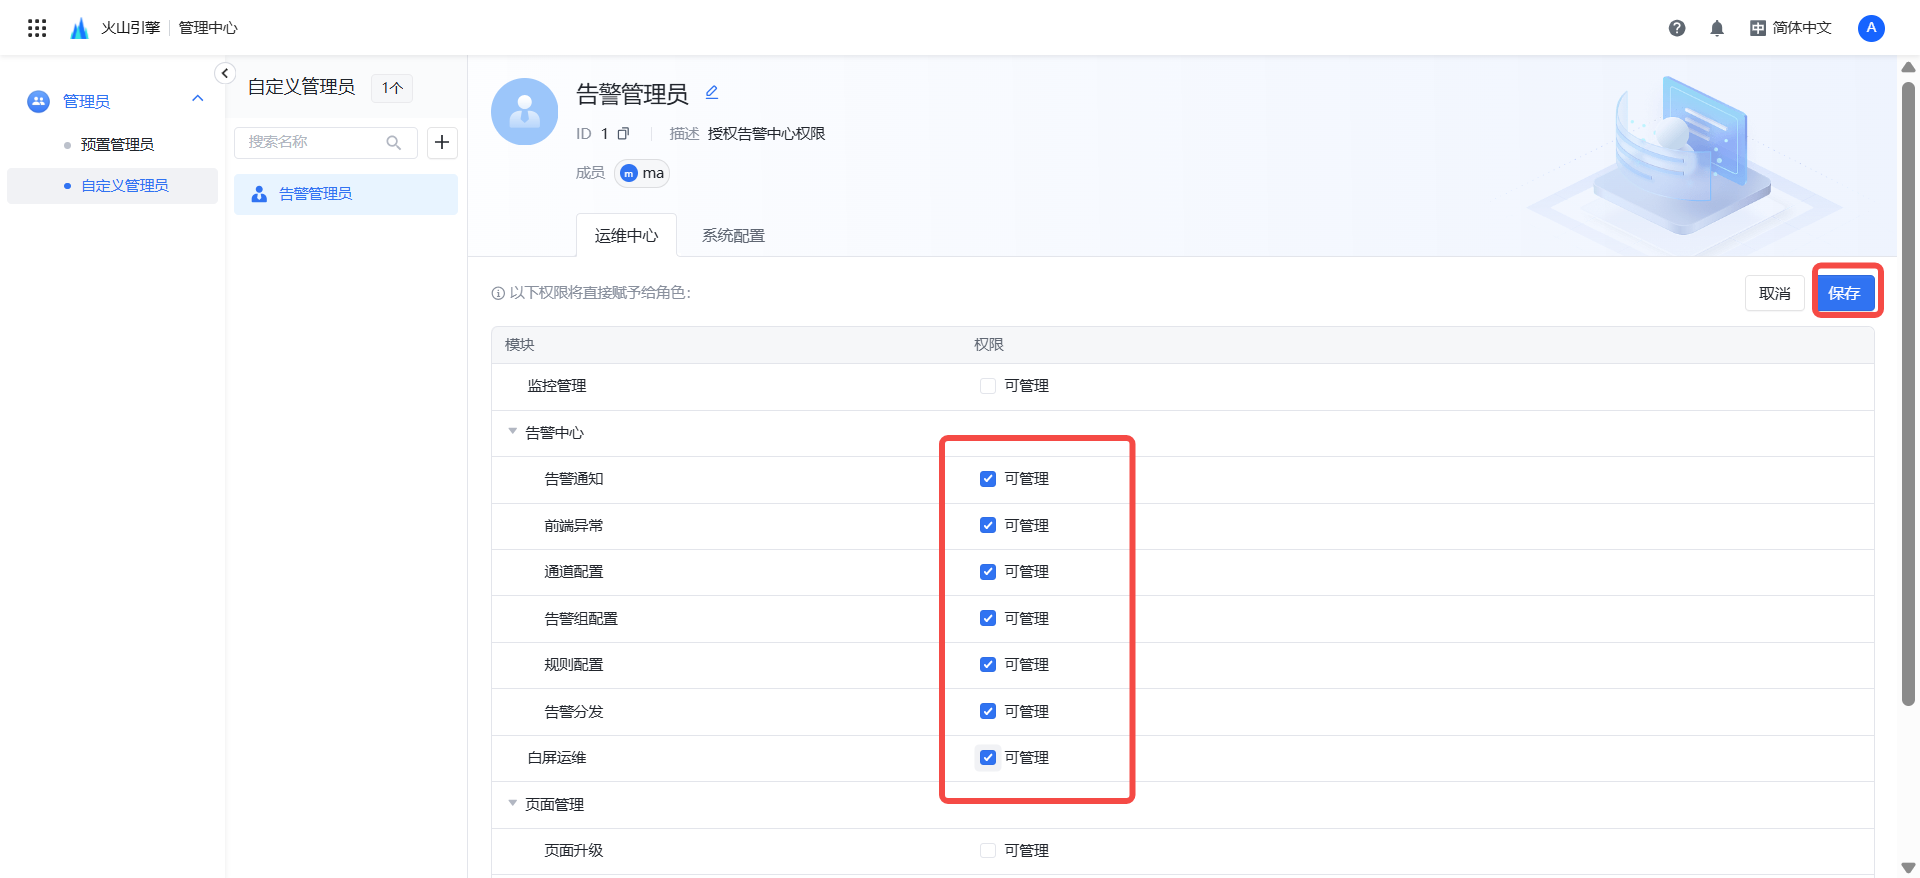The image size is (1920, 878).
Task: Uncheck 白屏运维 可管理 checkbox
Action: (988, 758)
